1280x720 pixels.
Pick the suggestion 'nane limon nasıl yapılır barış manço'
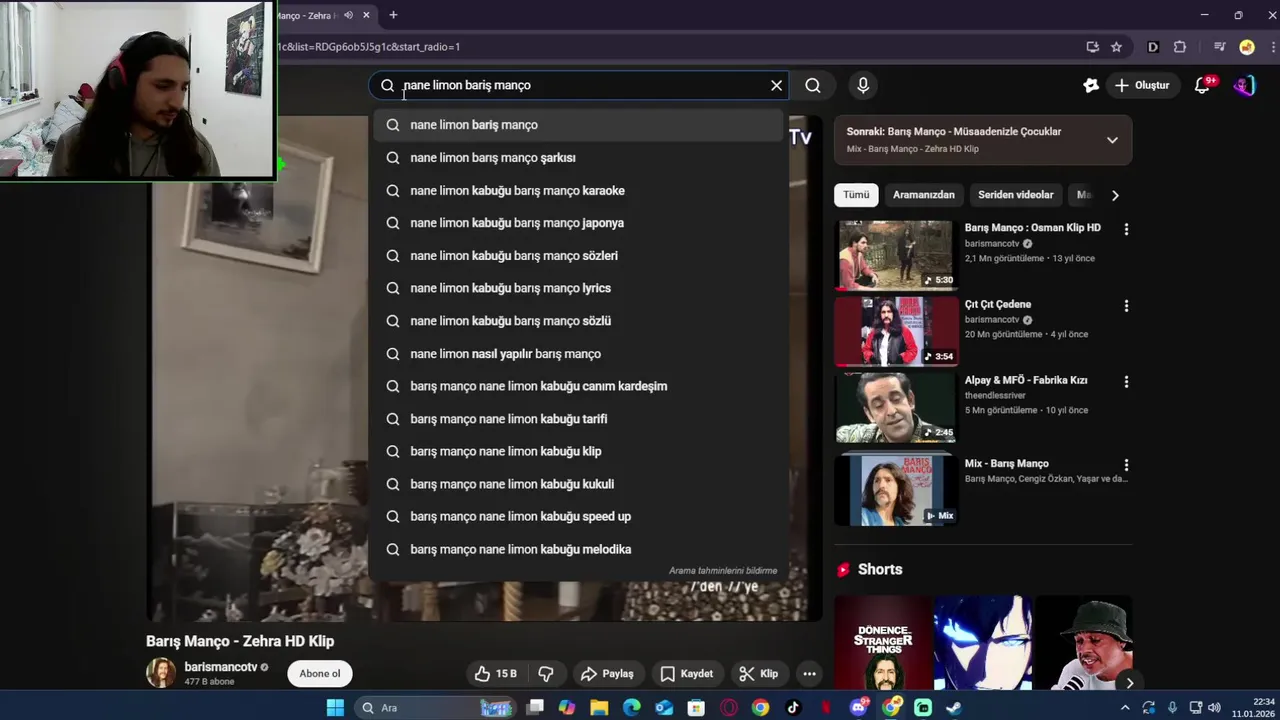578,353
